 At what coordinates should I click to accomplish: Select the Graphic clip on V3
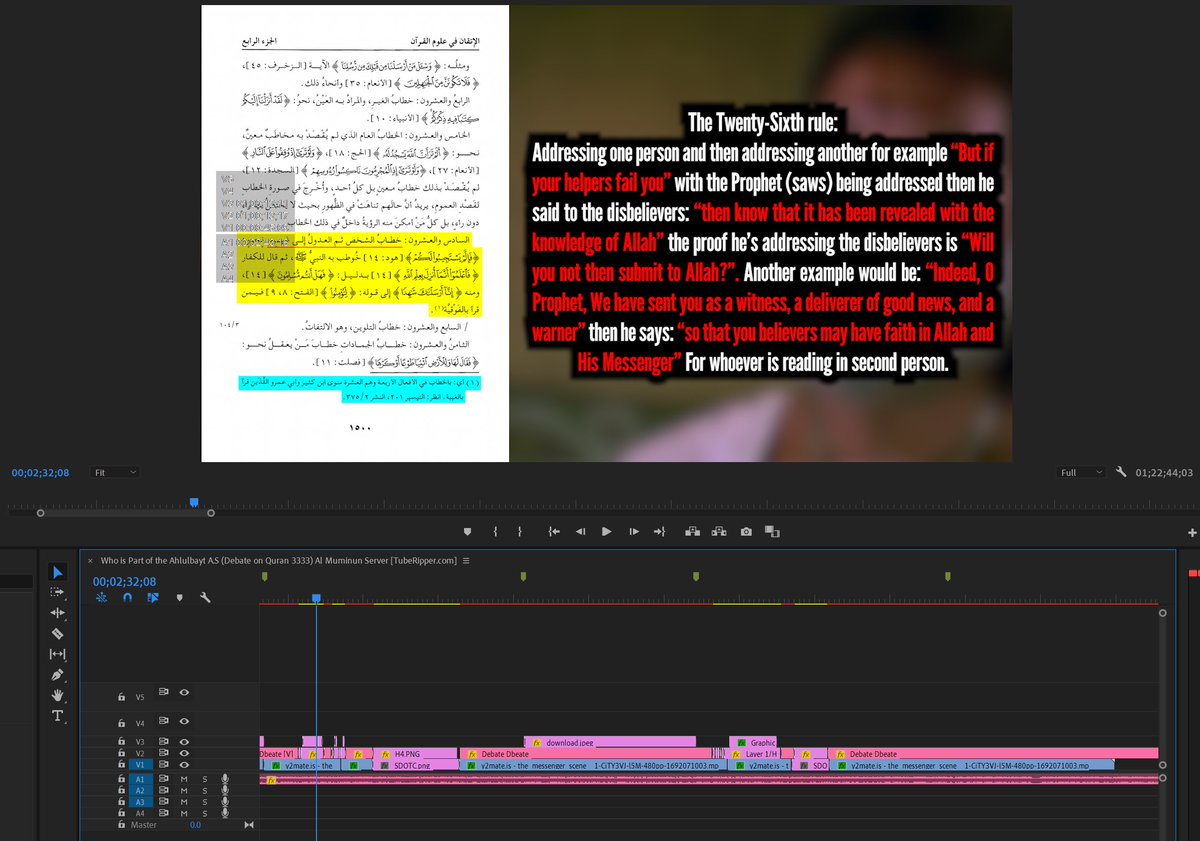click(753, 742)
